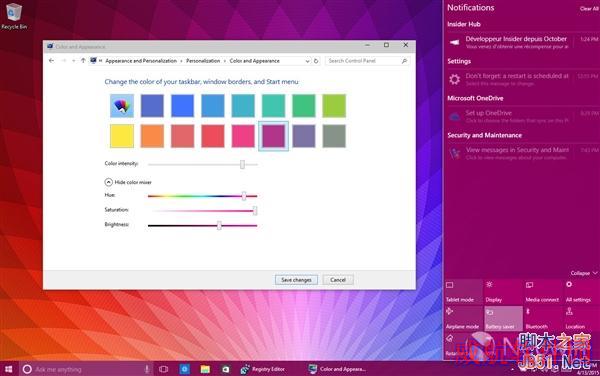The width and height of the screenshot is (600, 376).
Task: Pick the indigo blue swatch
Action: pos(152,106)
